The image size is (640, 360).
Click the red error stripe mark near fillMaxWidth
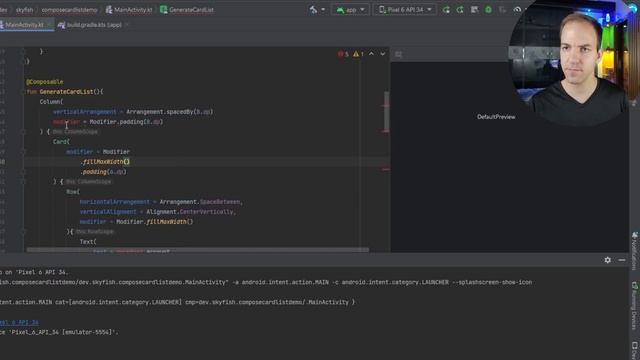coord(387,169)
